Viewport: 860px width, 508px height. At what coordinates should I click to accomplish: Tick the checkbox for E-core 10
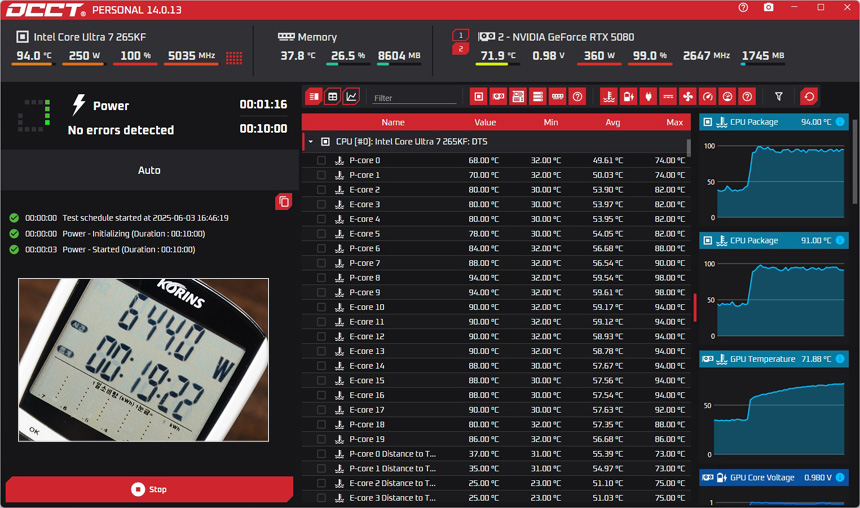(321, 307)
